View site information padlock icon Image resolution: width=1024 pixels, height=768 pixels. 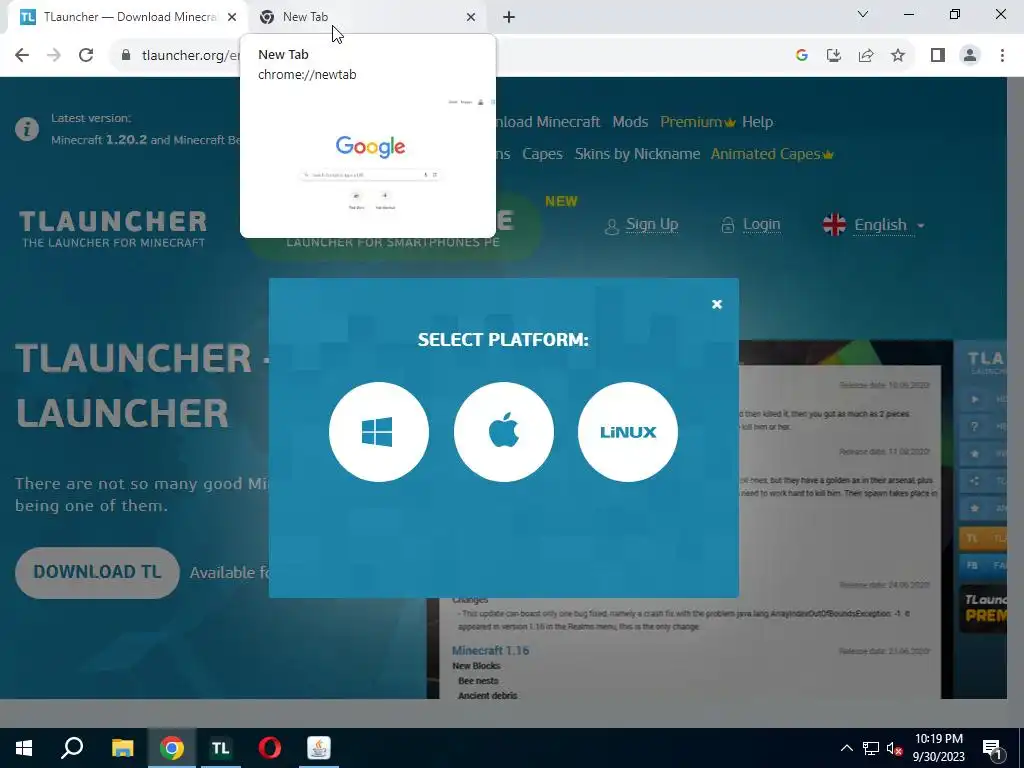tap(126, 56)
